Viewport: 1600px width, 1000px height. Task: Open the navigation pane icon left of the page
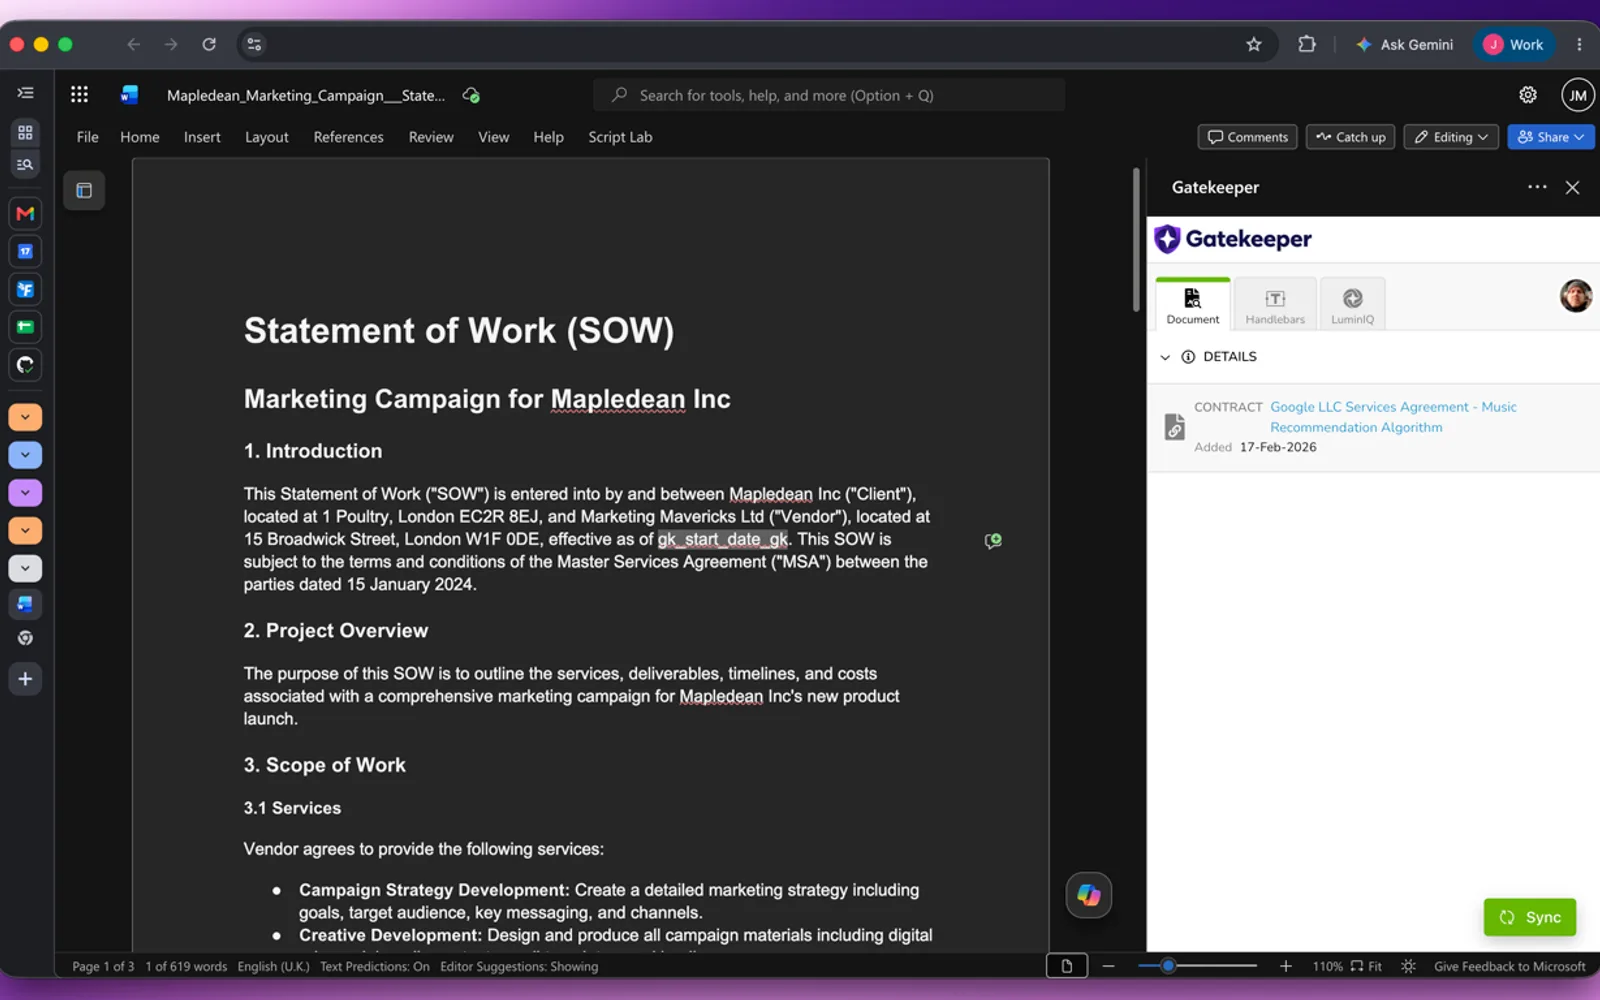click(x=84, y=190)
